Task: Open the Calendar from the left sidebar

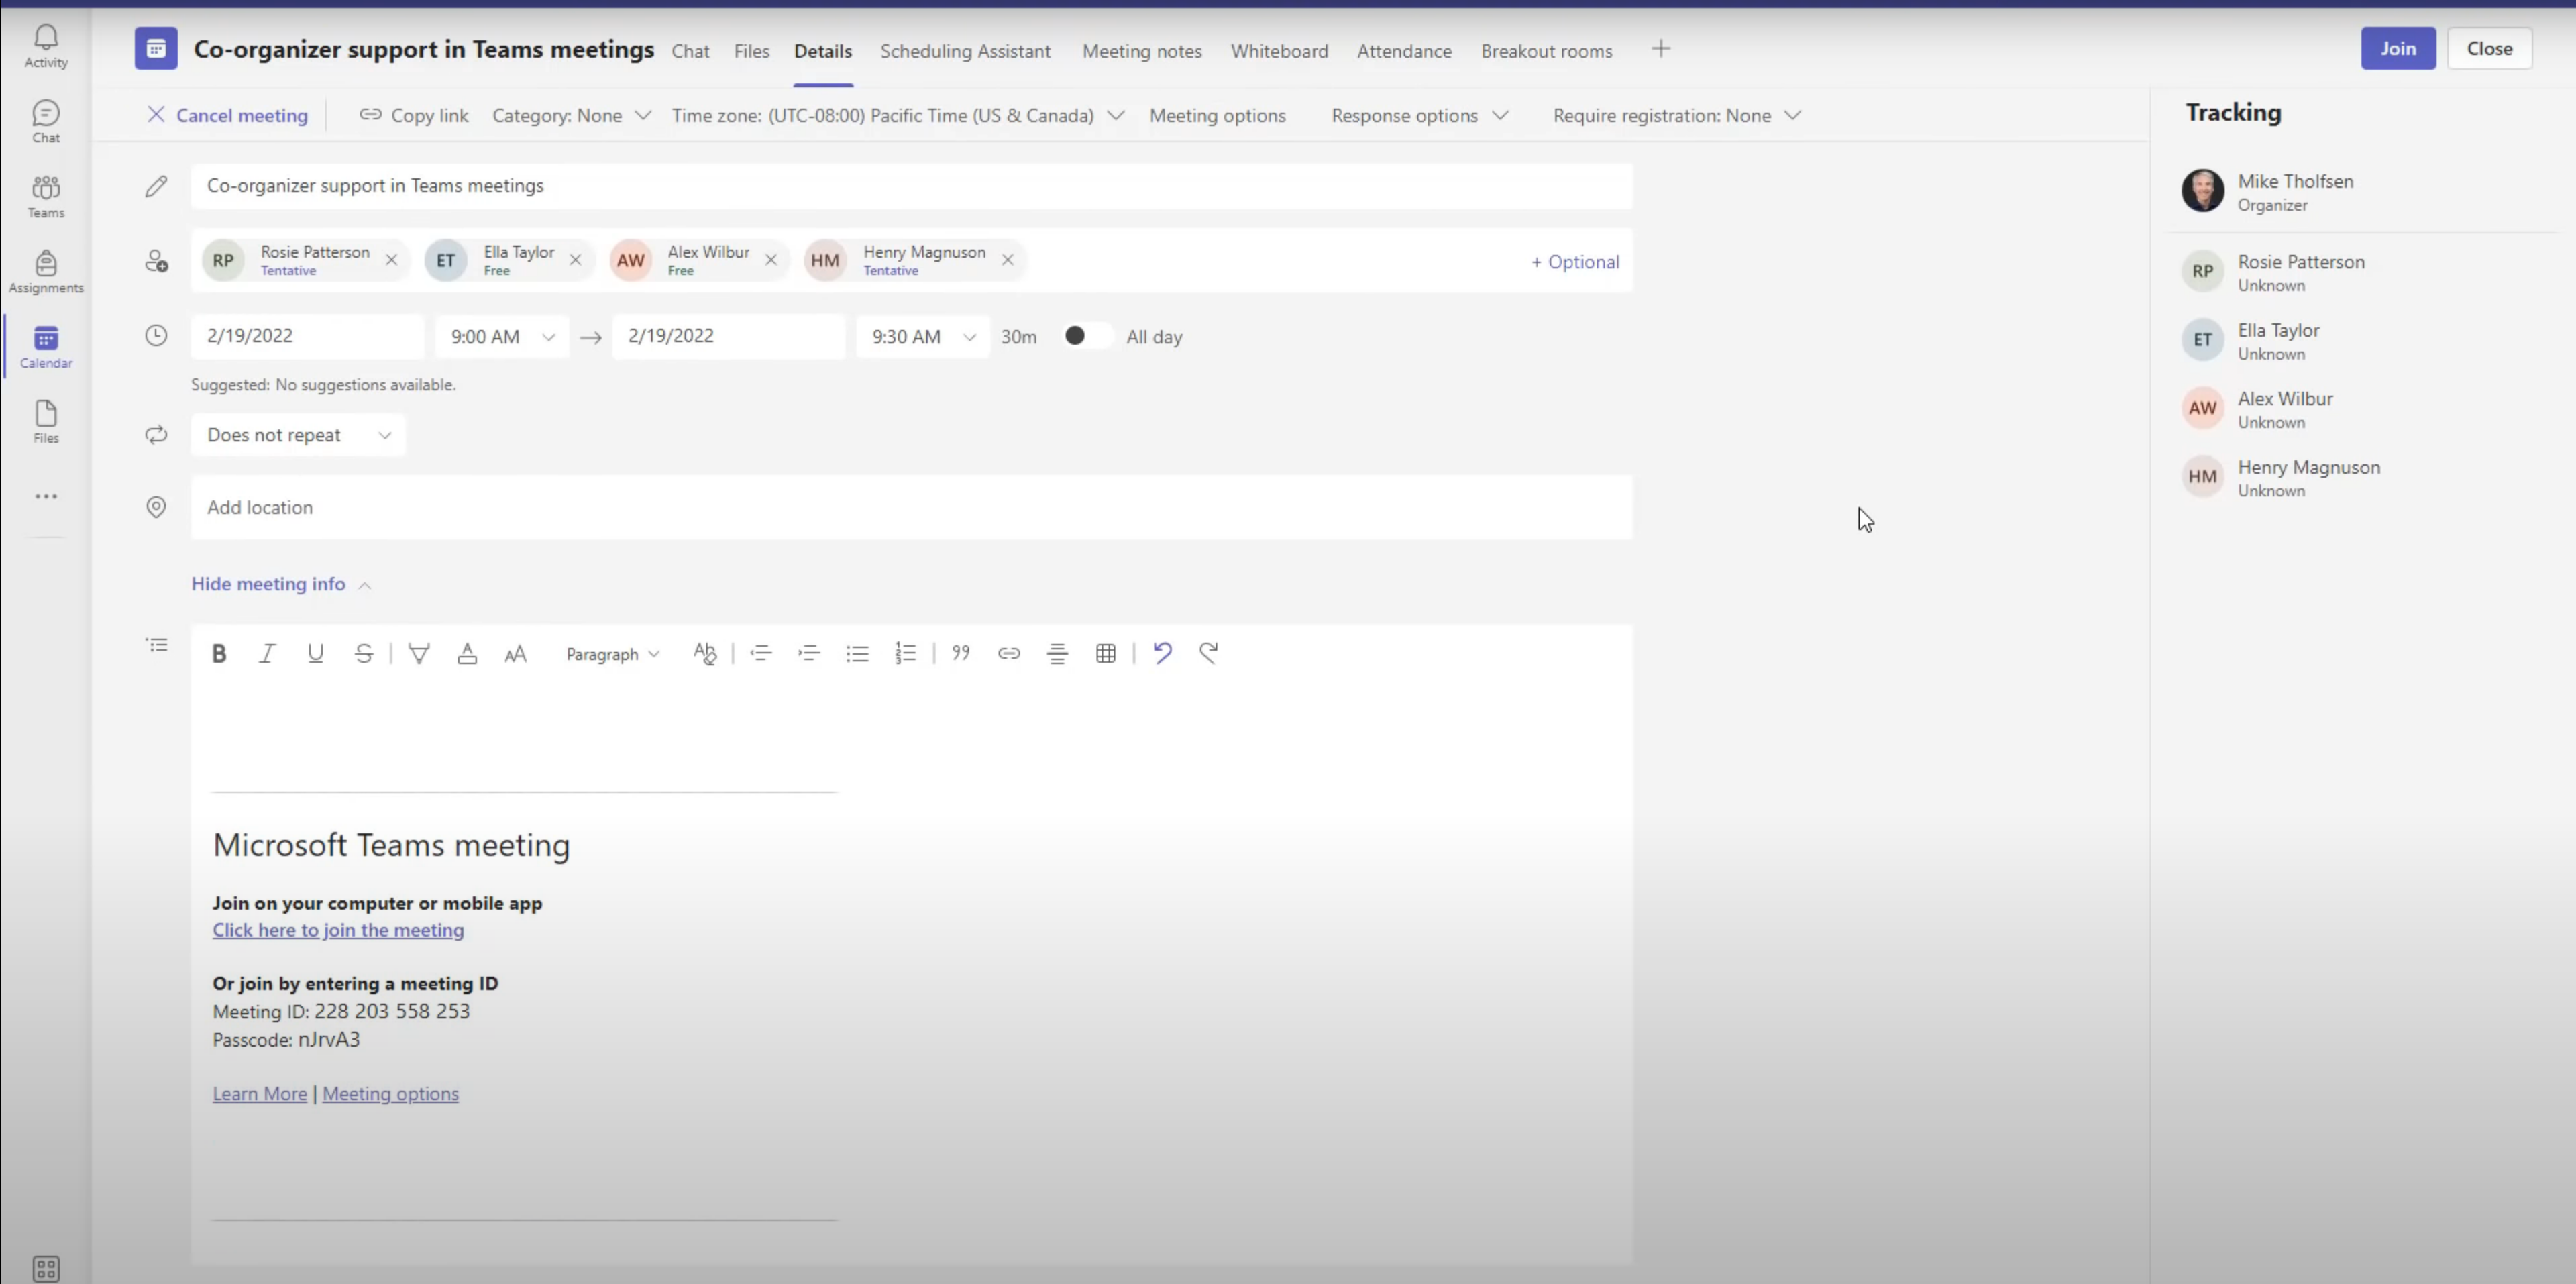Action: (x=45, y=346)
